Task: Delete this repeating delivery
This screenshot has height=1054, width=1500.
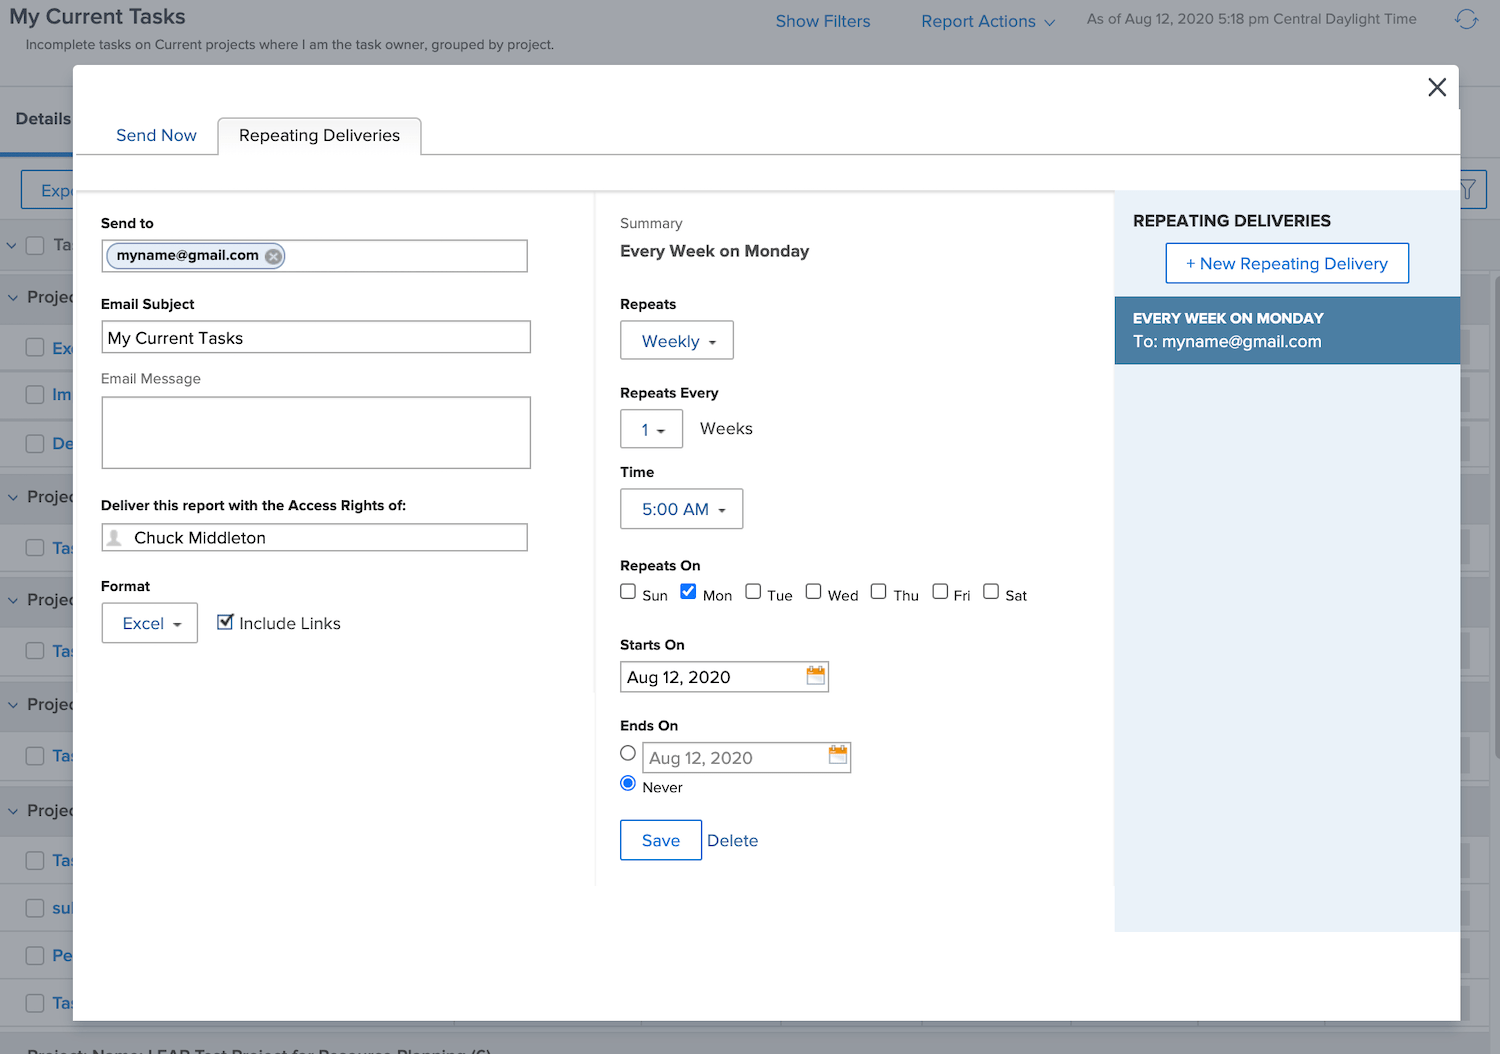Action: click(x=733, y=840)
